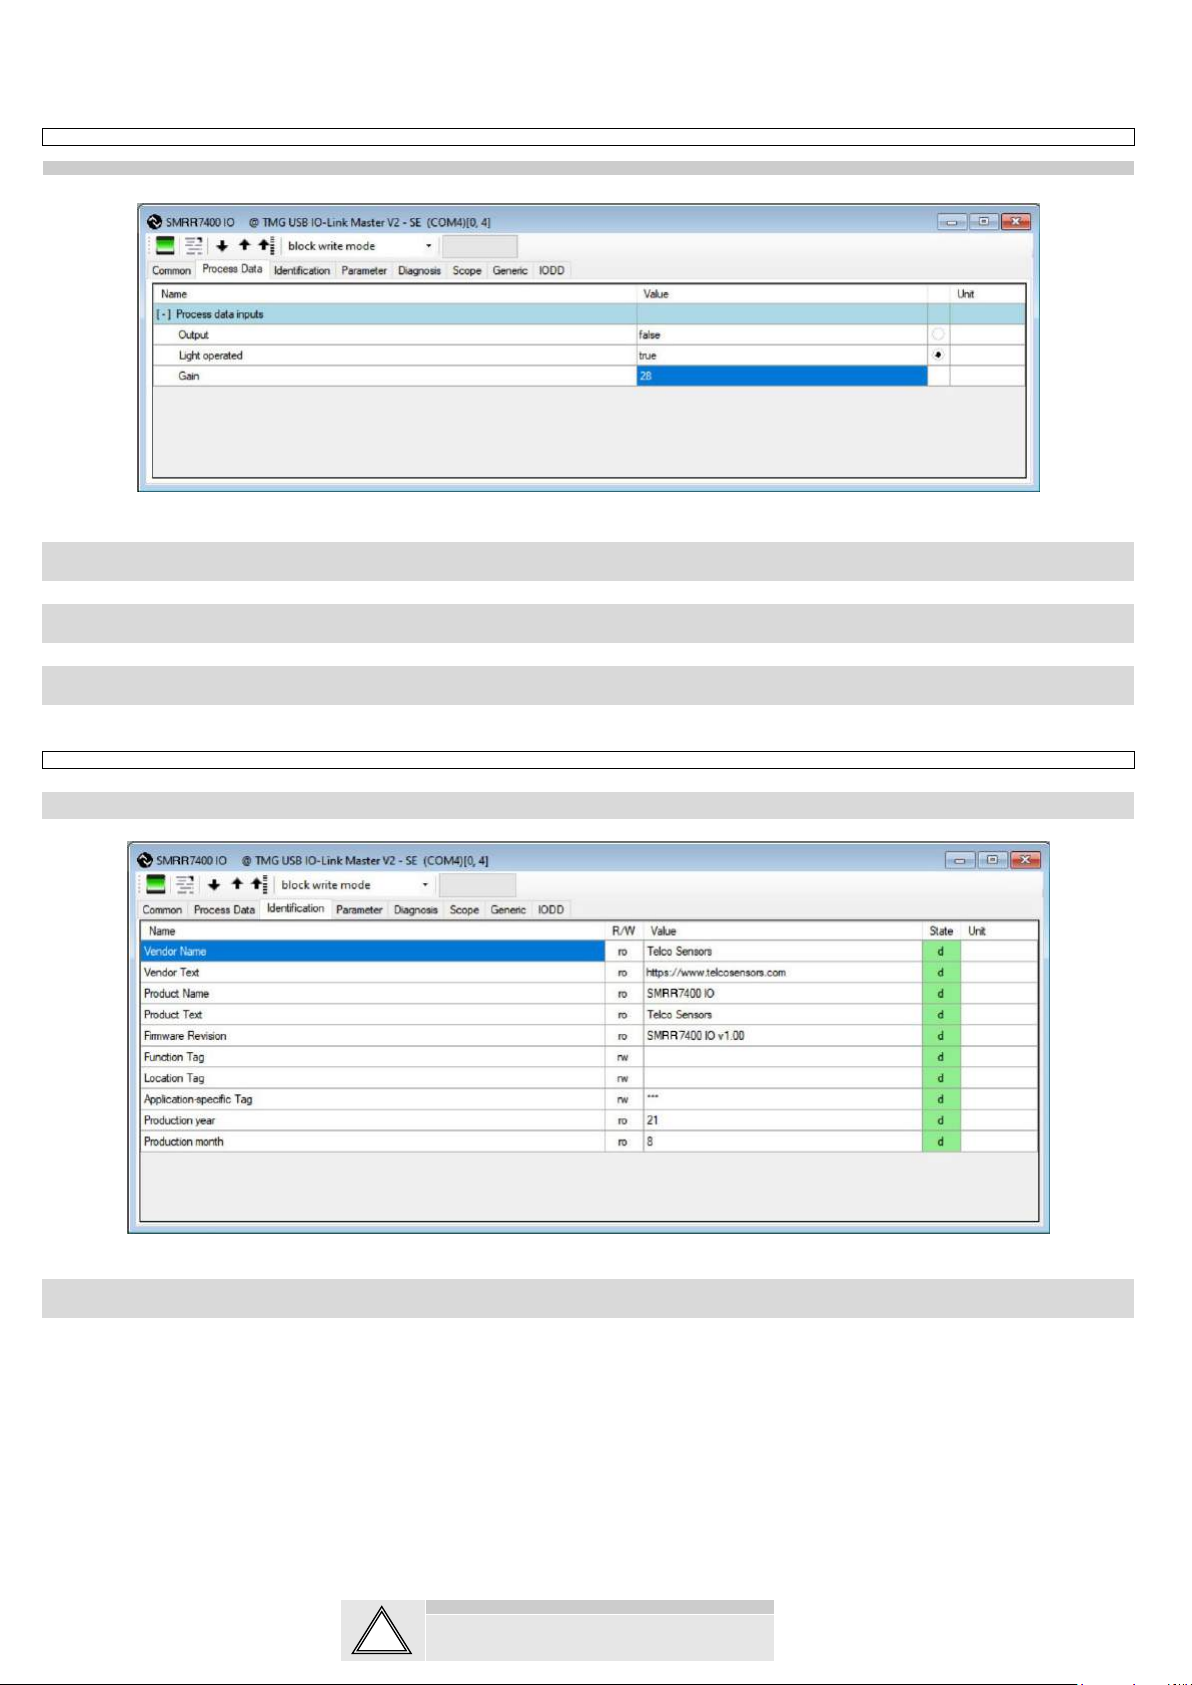Switch to the Common tab in the Process Data window
Viewport: 1192px width, 1685px height.
pyautogui.click(x=171, y=271)
